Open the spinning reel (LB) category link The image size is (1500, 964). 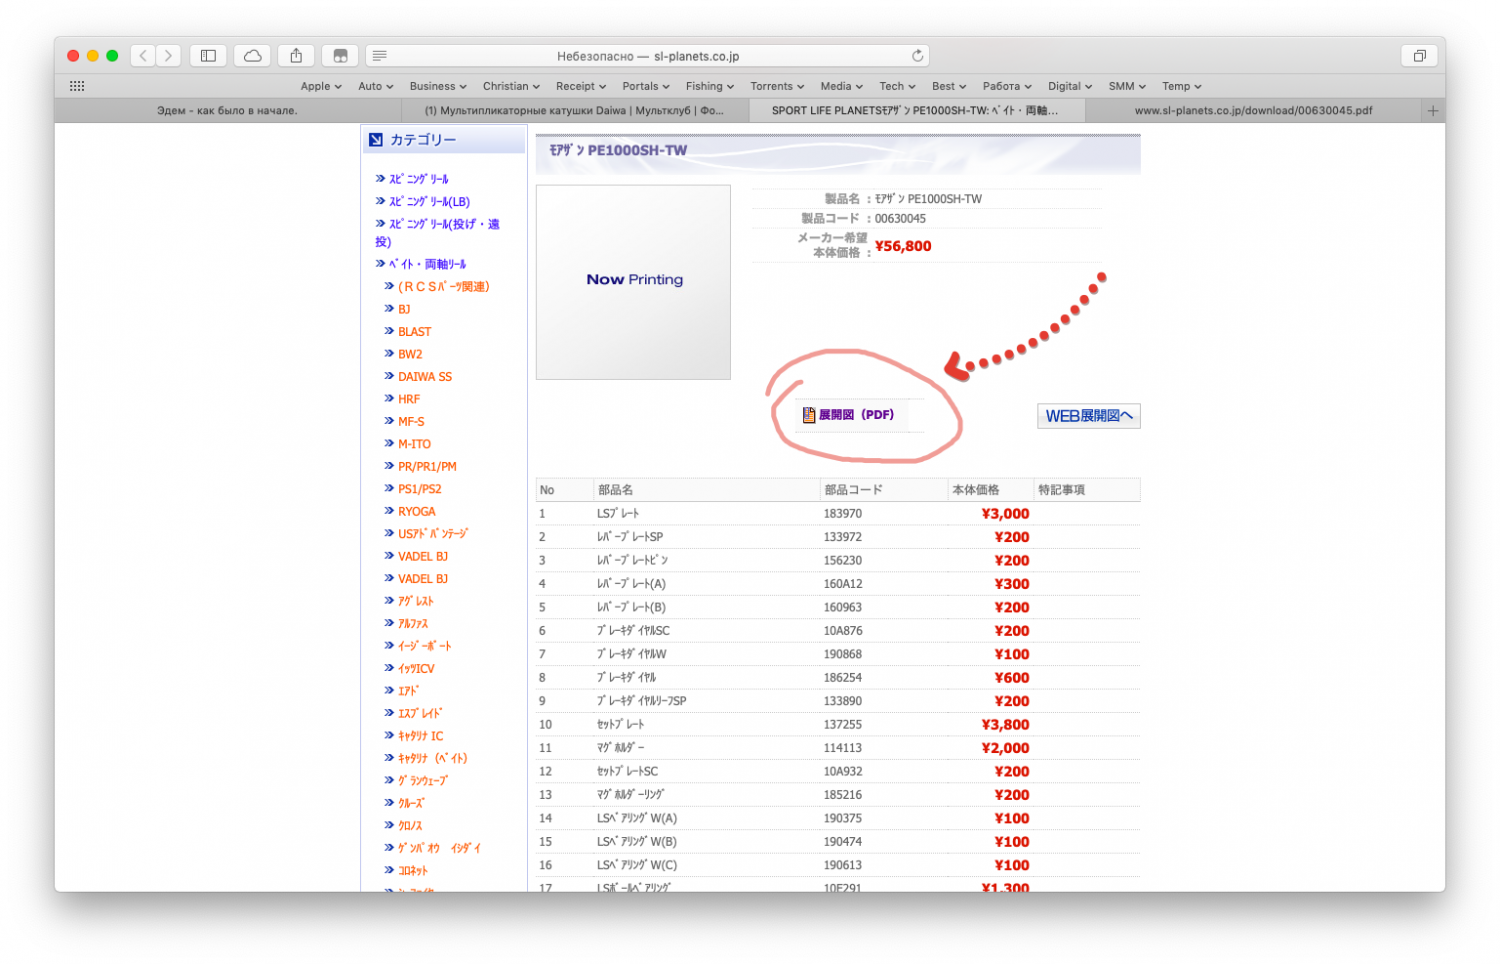coord(429,202)
